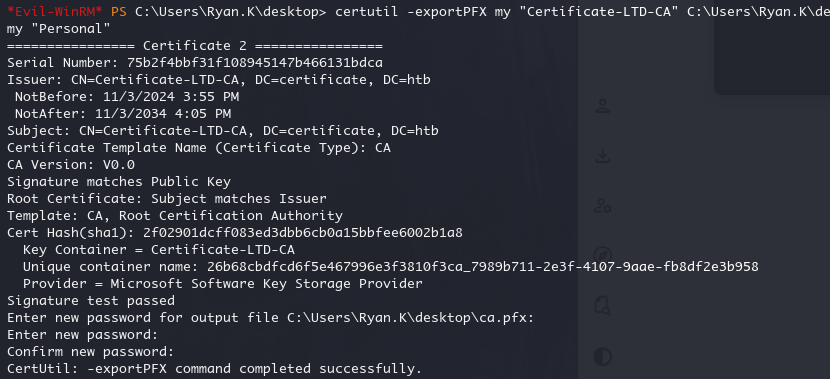Click 'Microsoft Software Key Storage Provider' text

click(x=266, y=283)
